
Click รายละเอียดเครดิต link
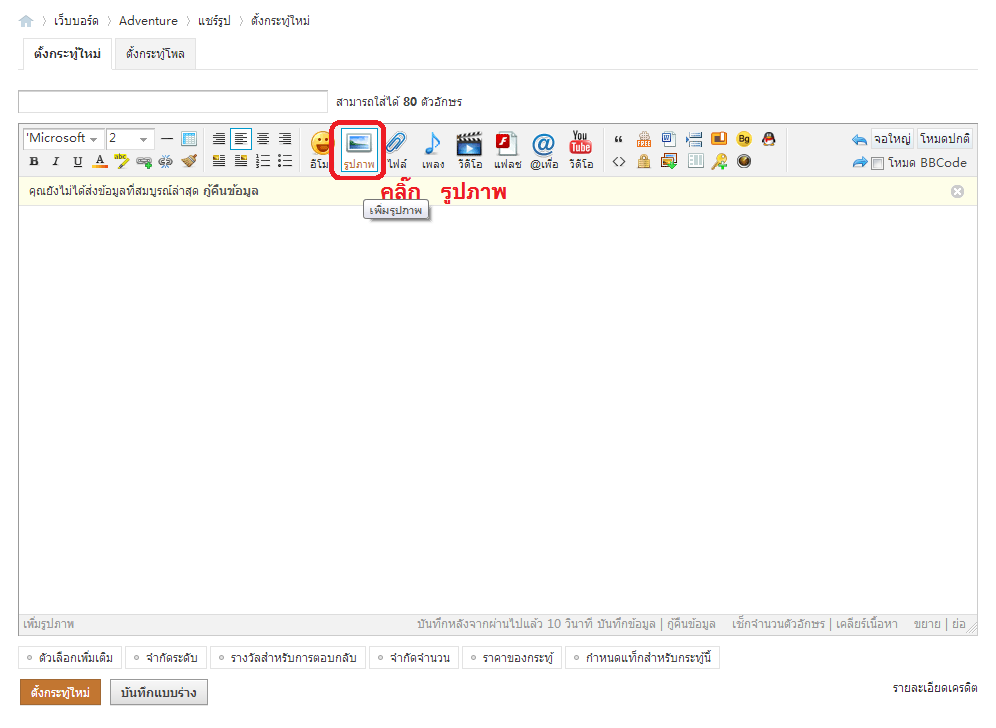click(934, 688)
